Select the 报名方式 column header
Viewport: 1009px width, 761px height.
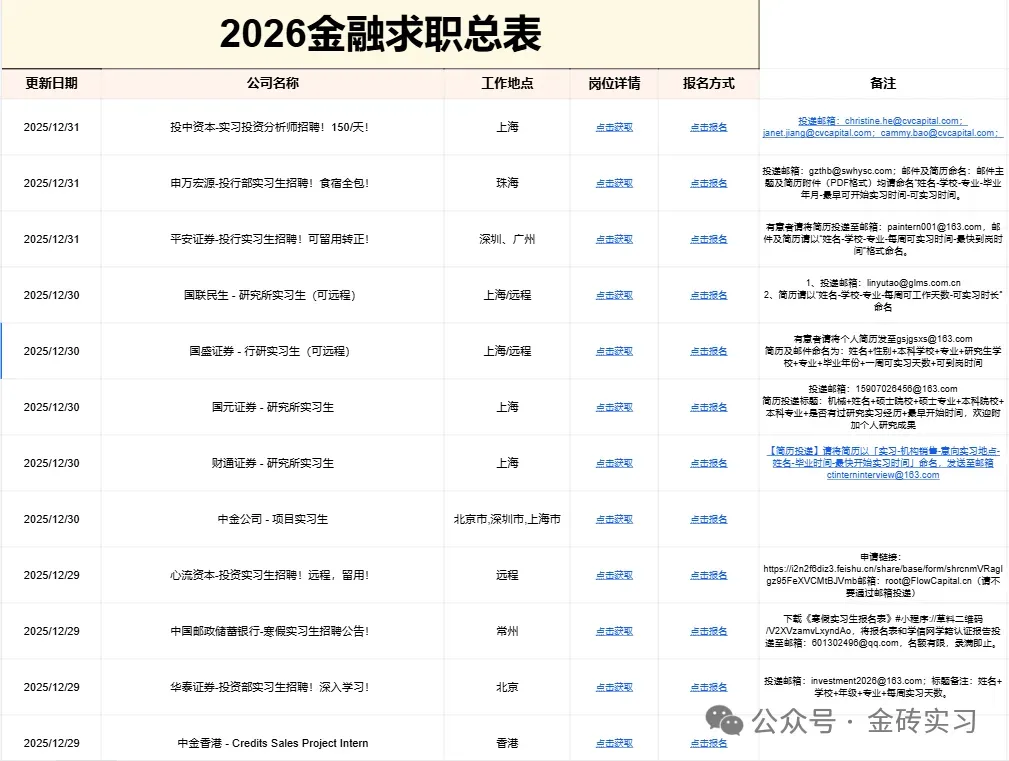708,83
